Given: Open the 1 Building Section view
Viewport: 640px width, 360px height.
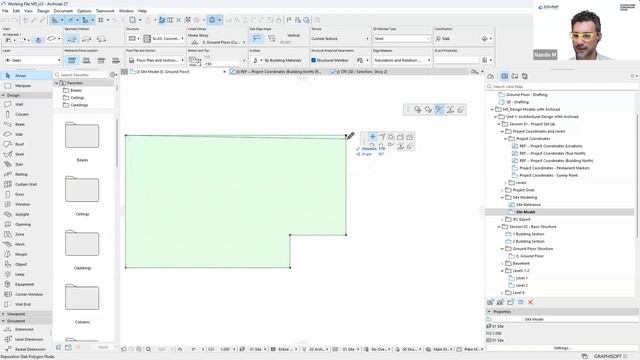Looking at the screenshot, I should click(x=529, y=234).
